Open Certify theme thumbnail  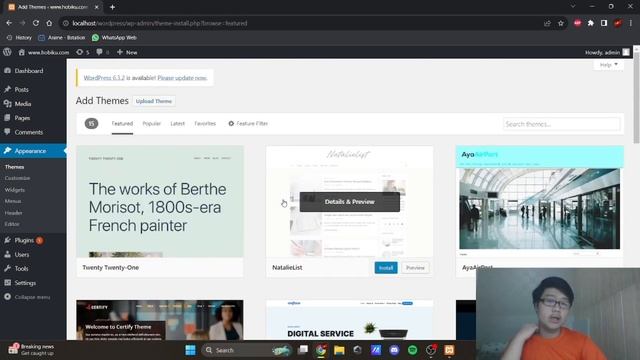(160, 320)
